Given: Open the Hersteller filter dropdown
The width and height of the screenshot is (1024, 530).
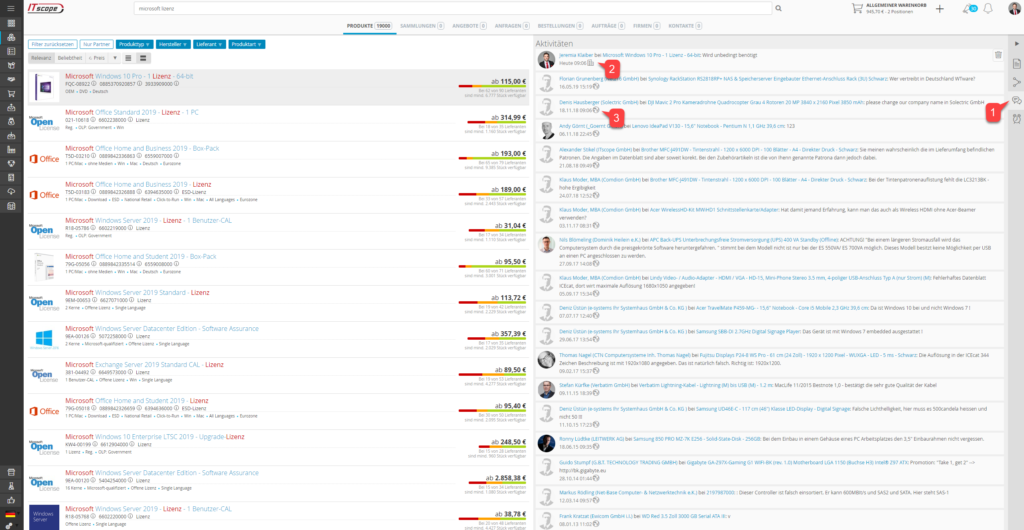Looking at the screenshot, I should coord(173,44).
